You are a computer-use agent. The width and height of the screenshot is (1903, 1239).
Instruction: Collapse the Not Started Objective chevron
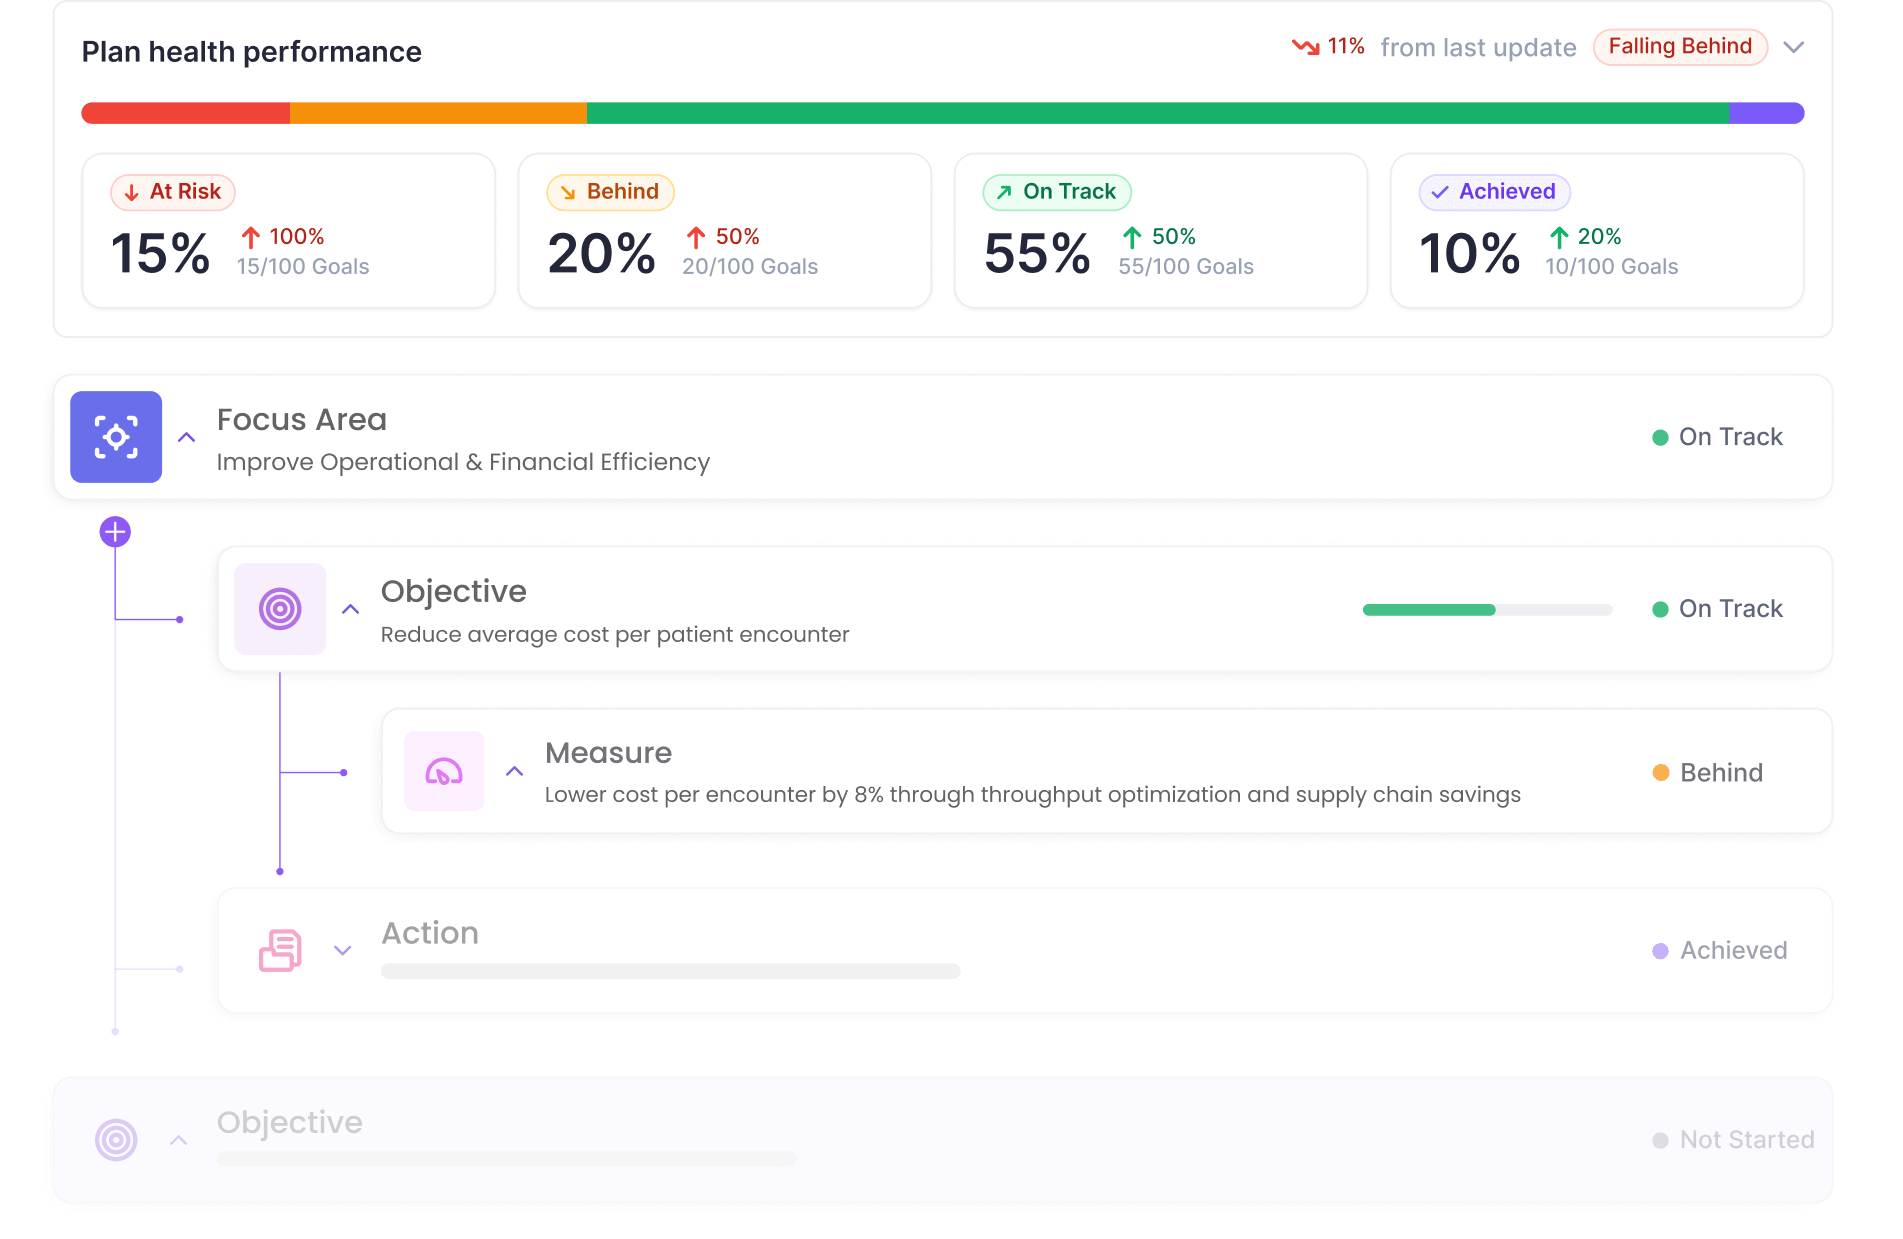click(180, 1139)
